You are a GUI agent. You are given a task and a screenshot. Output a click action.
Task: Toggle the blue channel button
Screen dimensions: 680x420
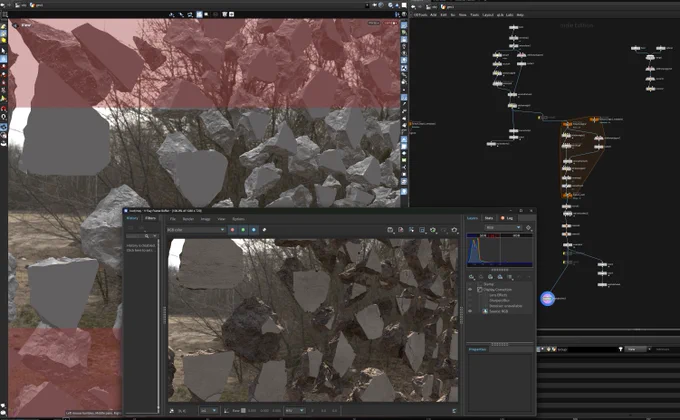(254, 230)
